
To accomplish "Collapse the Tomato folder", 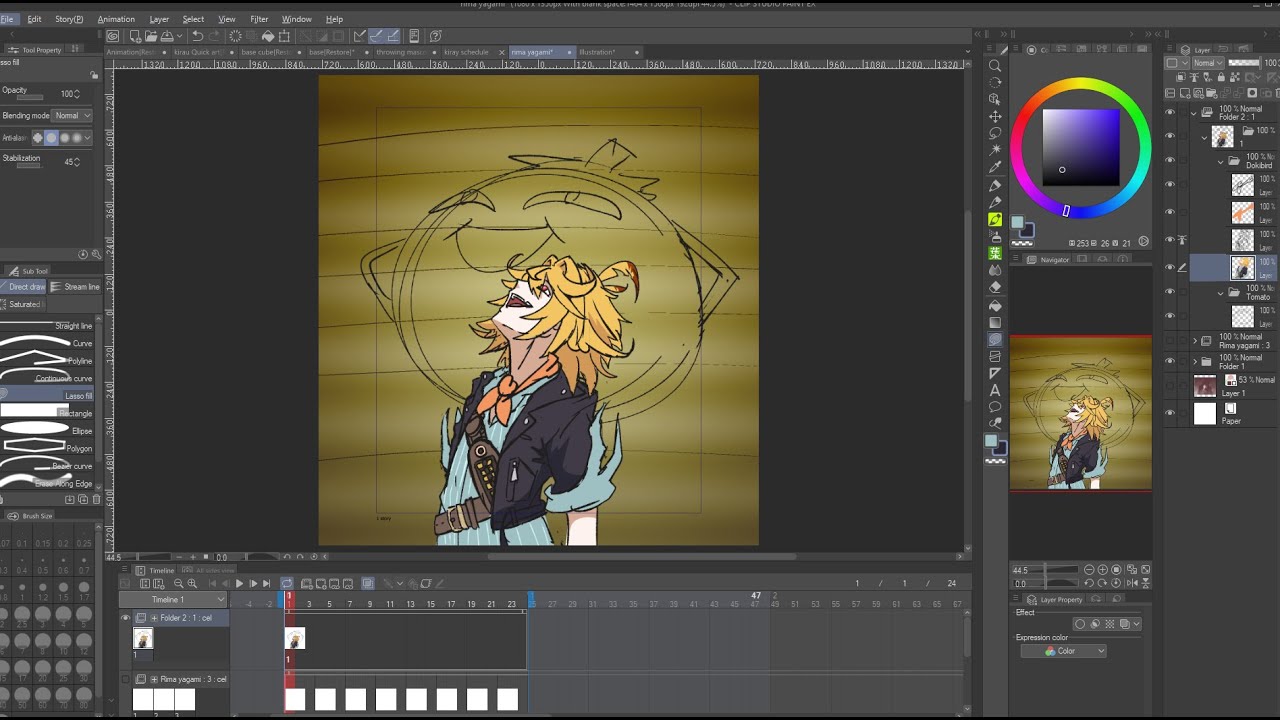I will 1220,293.
